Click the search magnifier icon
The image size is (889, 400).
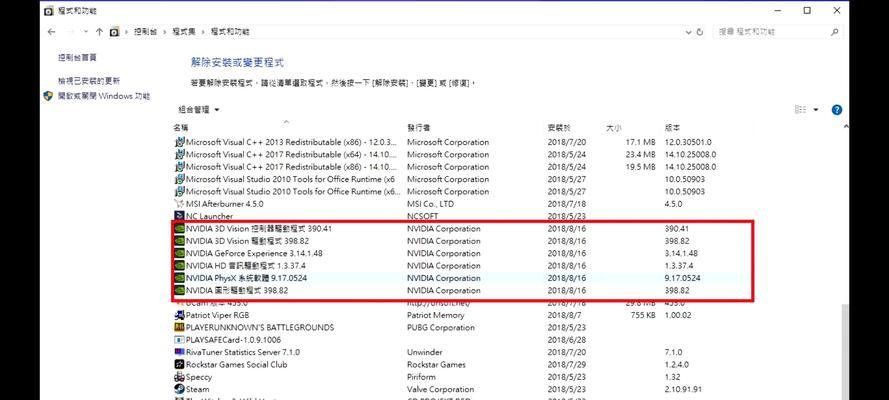pyautogui.click(x=835, y=32)
